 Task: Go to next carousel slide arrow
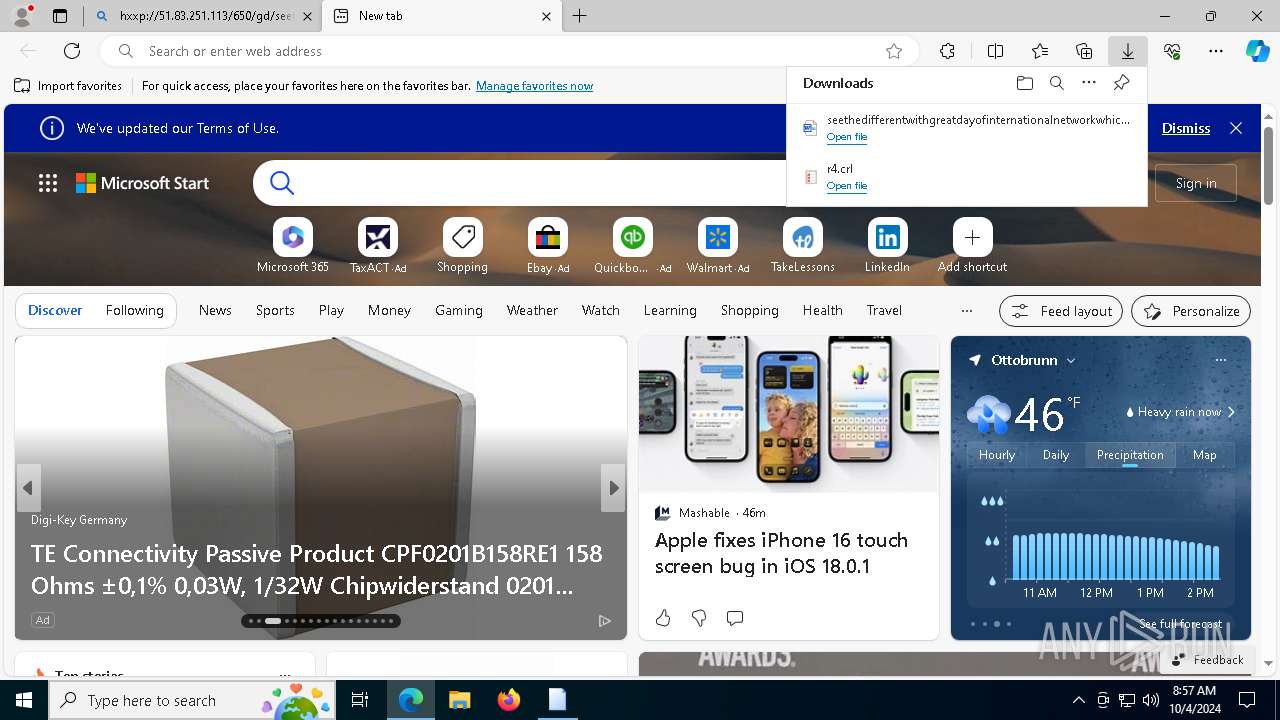click(614, 488)
